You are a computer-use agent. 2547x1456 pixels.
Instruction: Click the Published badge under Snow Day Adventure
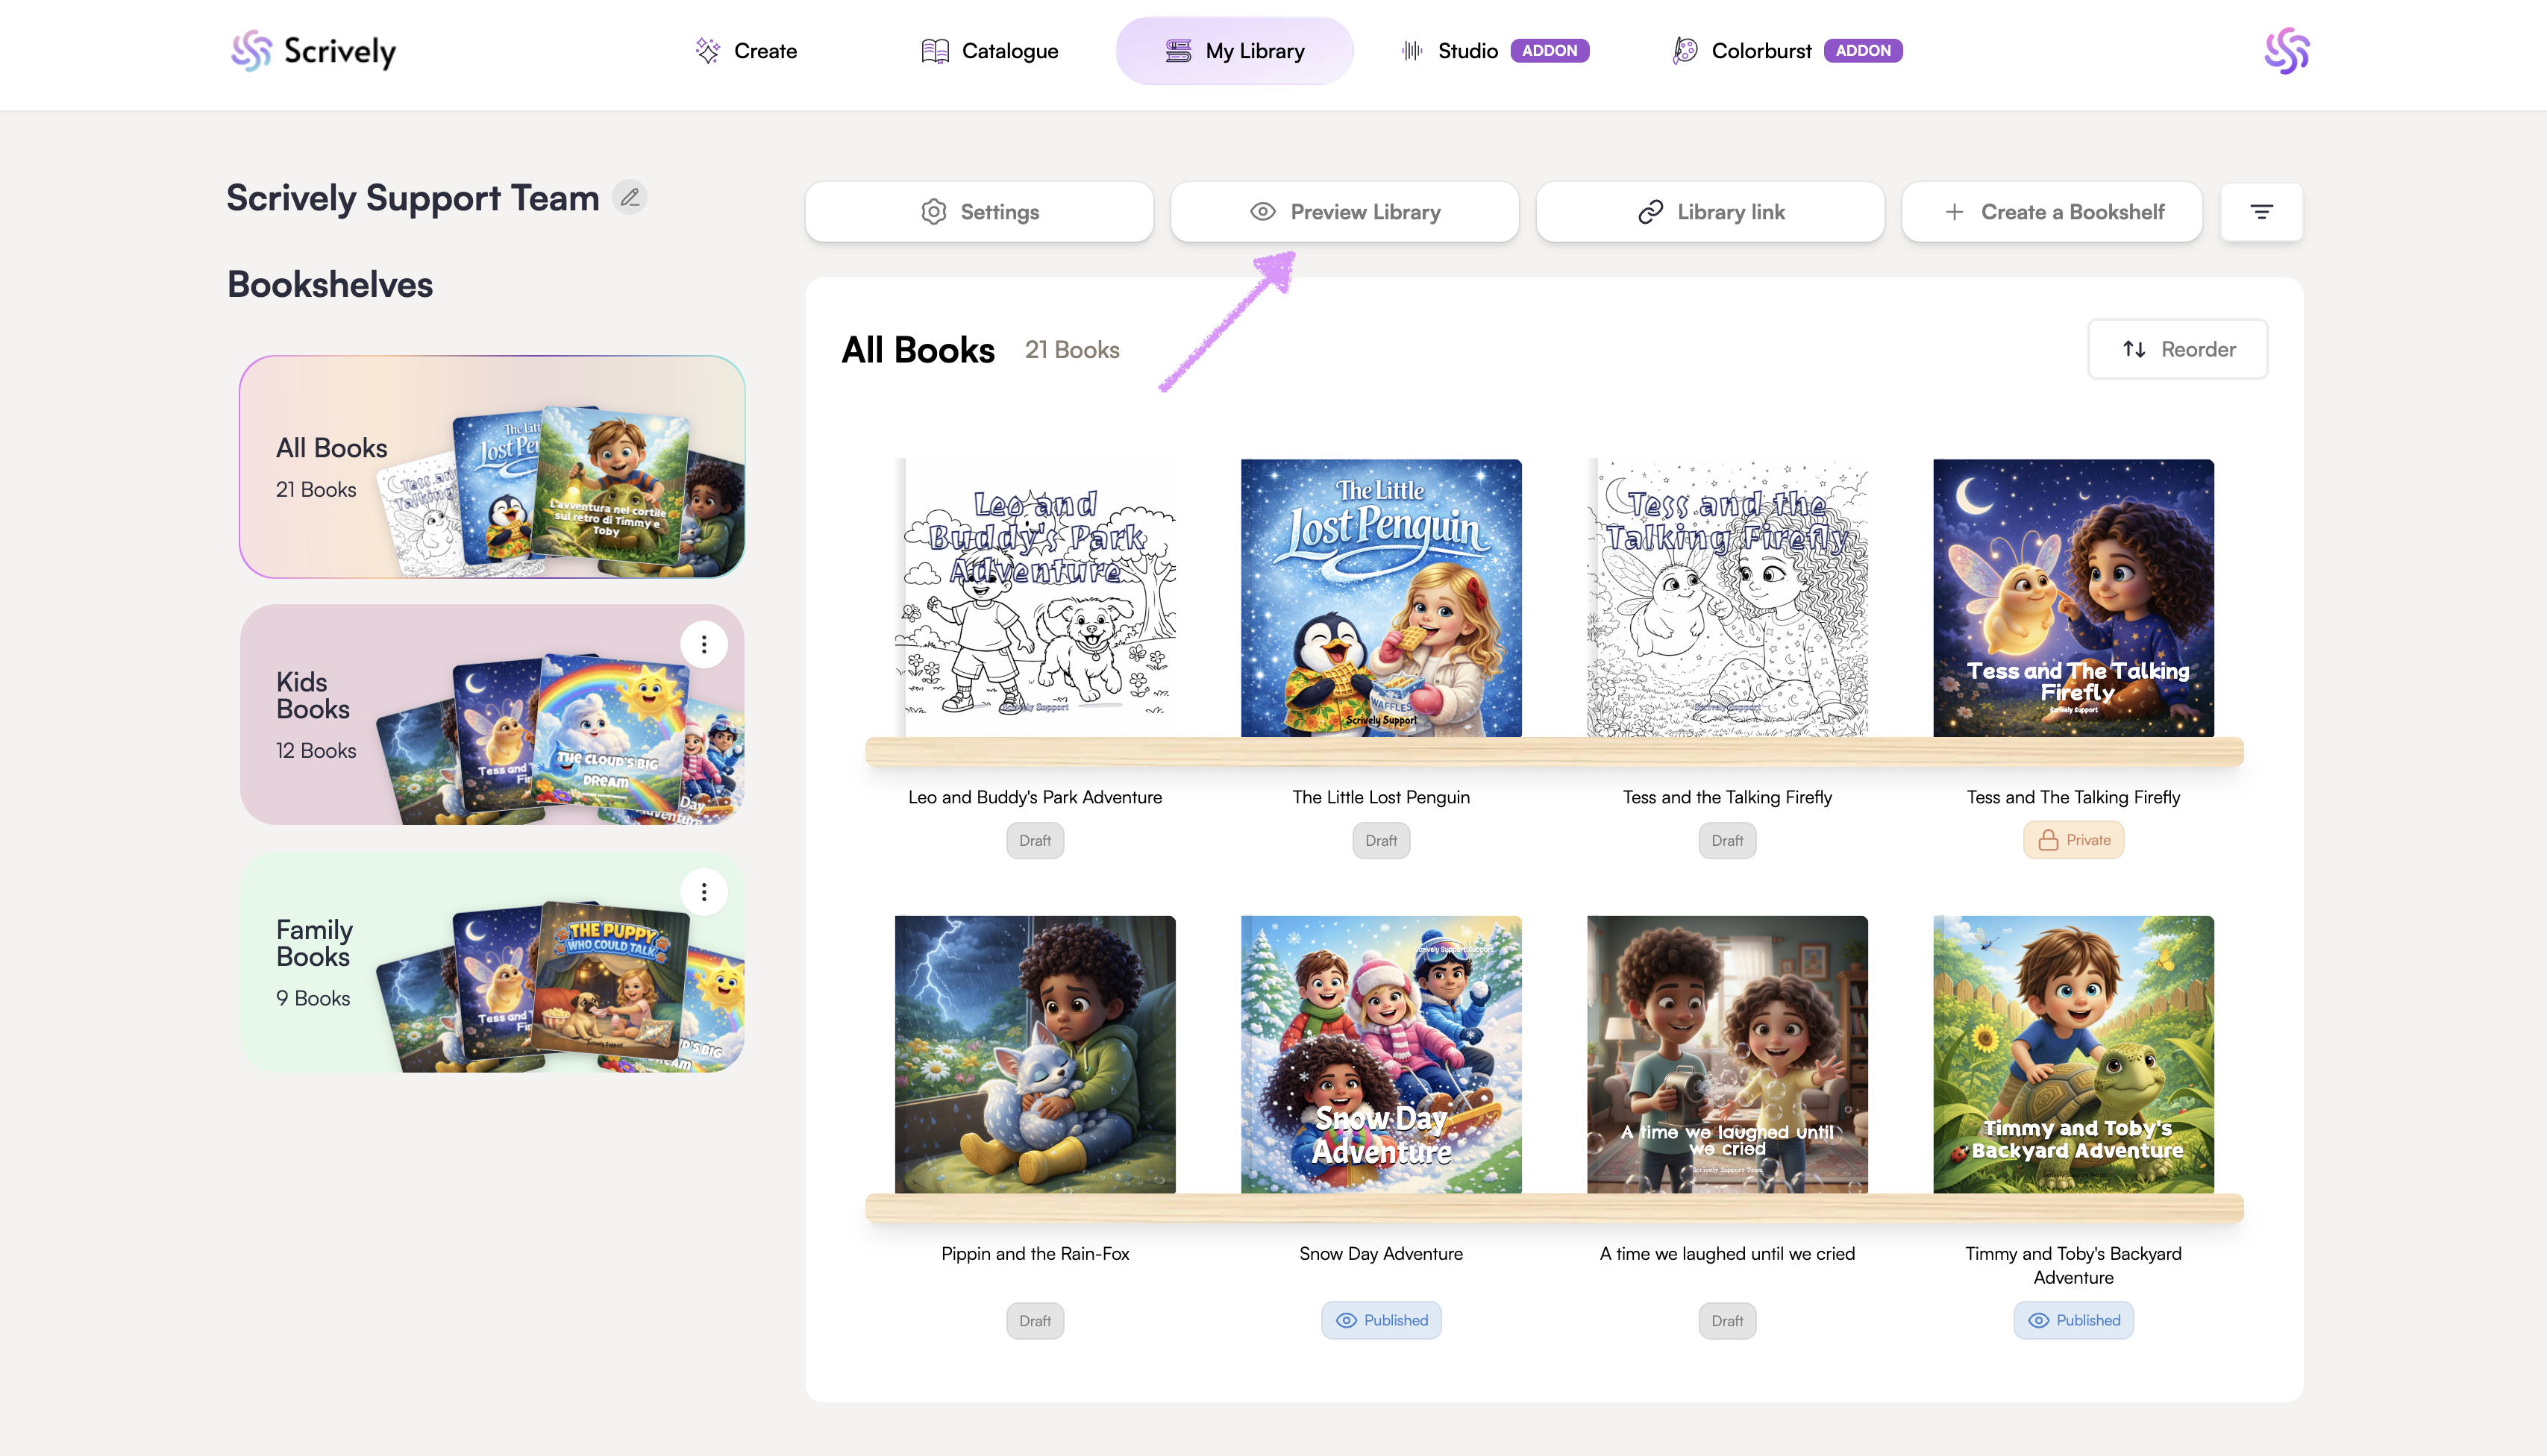pos(1381,1320)
